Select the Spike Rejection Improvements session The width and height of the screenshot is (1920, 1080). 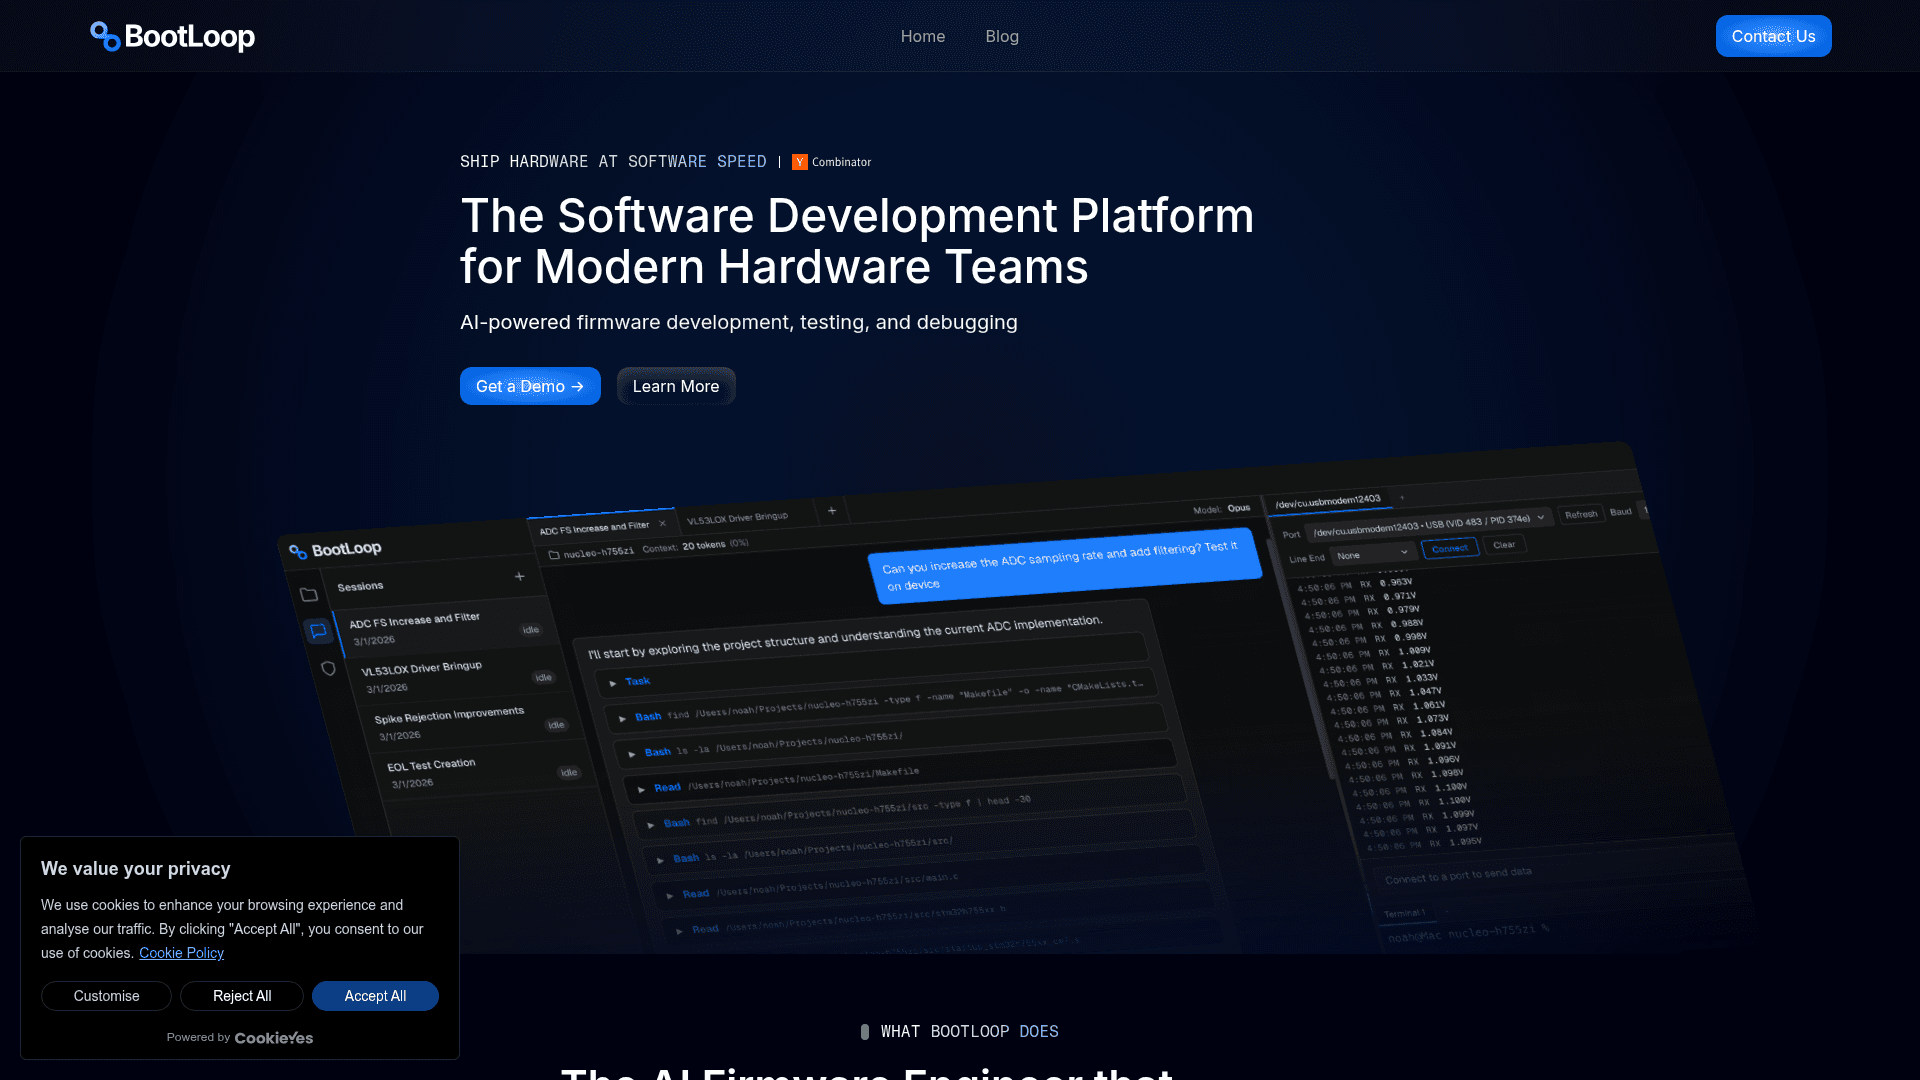pyautogui.click(x=468, y=723)
